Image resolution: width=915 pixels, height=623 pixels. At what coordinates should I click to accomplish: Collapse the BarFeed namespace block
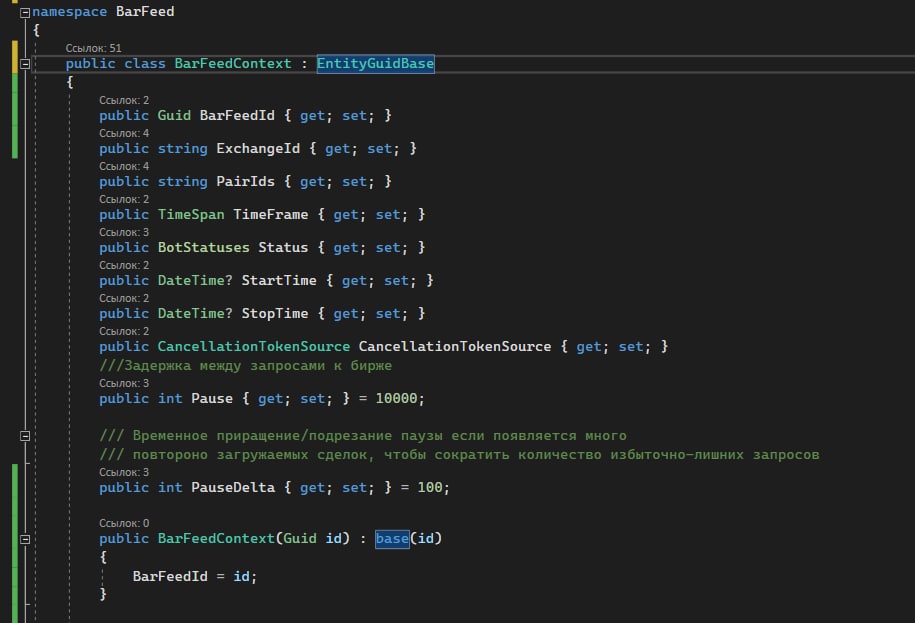click(x=25, y=13)
